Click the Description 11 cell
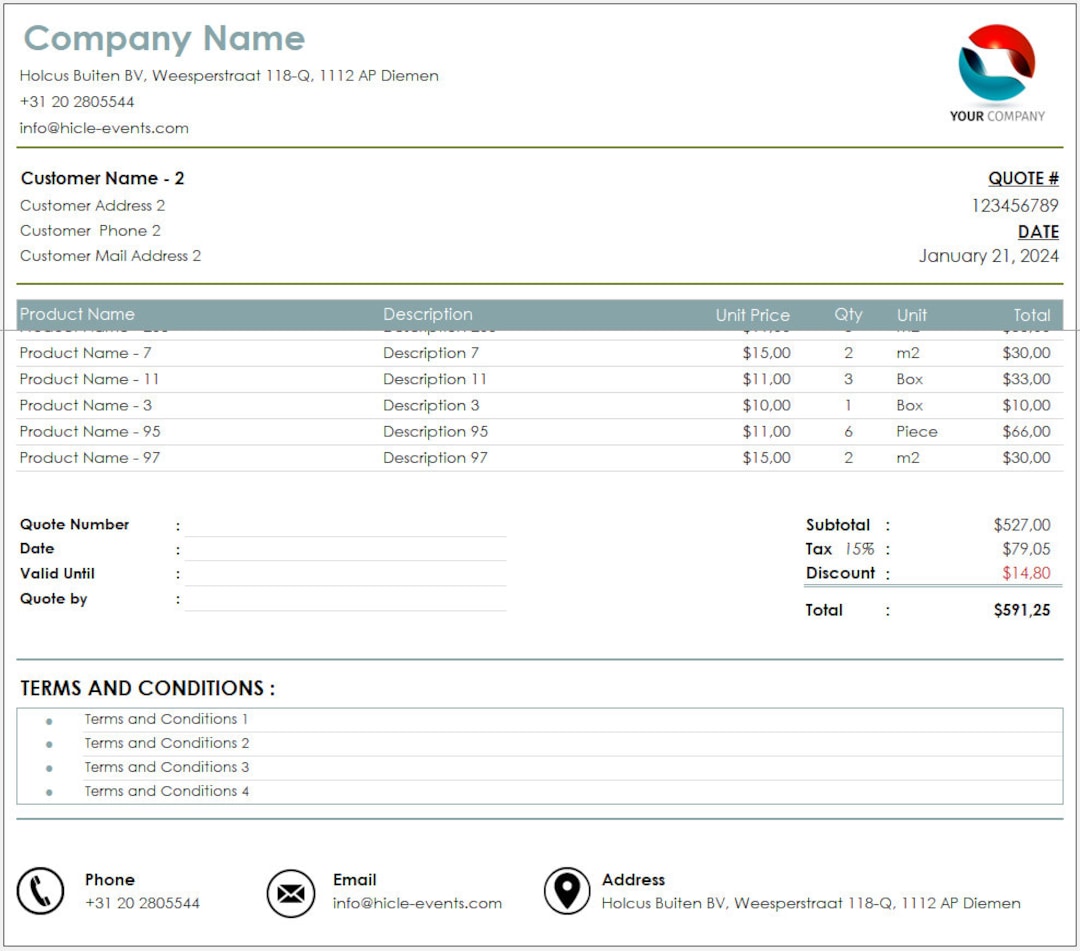 pyautogui.click(x=435, y=379)
